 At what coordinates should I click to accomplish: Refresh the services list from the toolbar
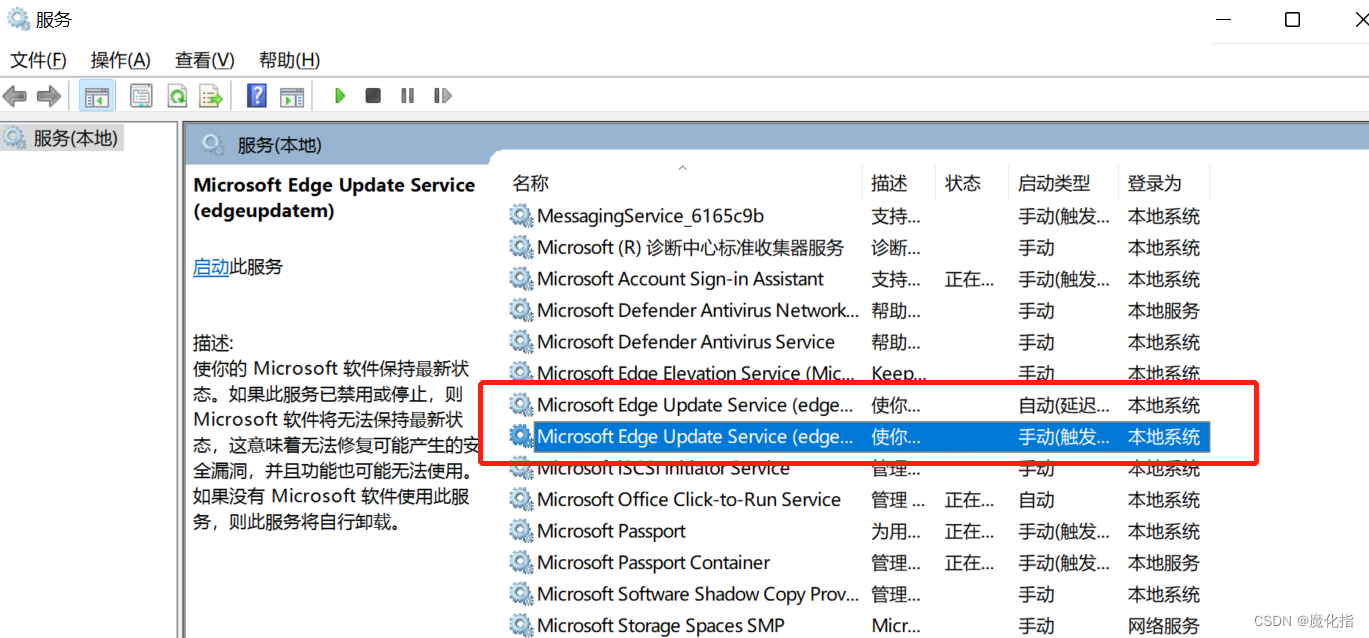click(177, 96)
